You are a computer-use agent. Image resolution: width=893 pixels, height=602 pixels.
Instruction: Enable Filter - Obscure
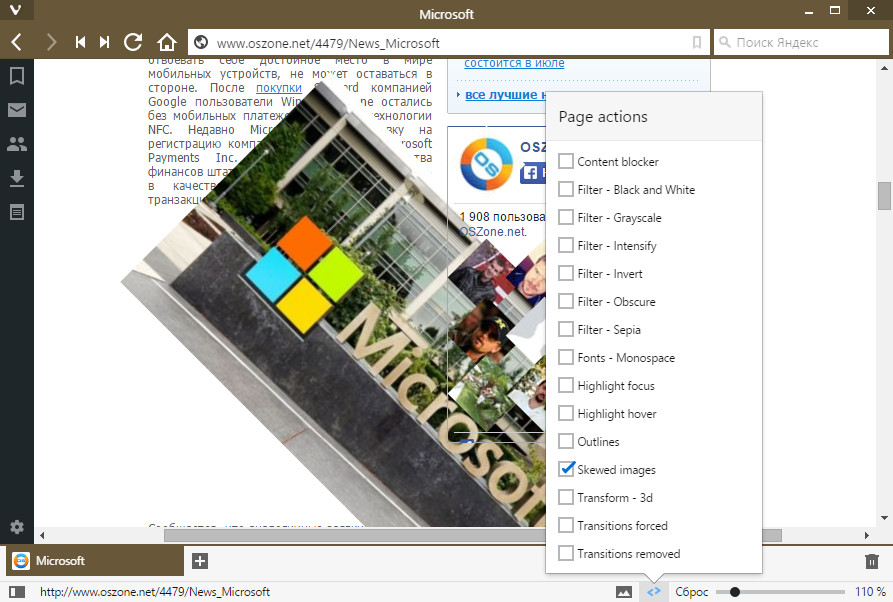[566, 301]
